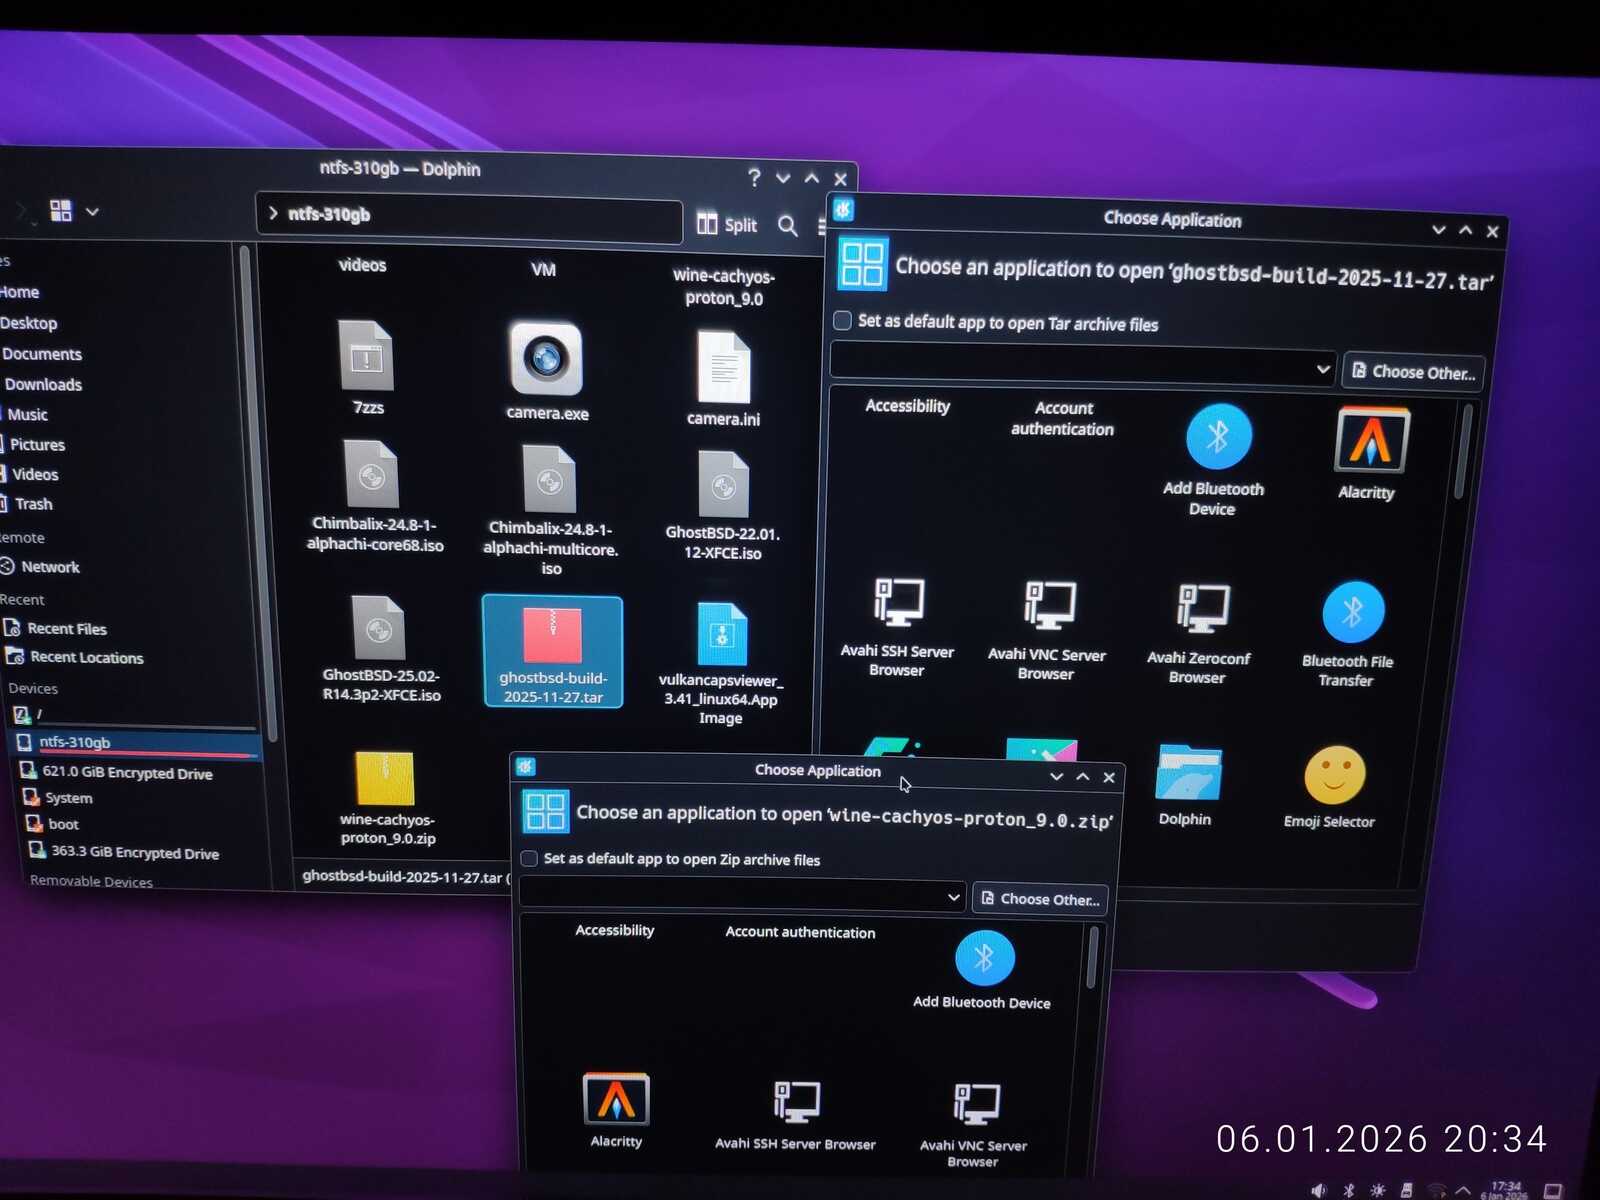1600x1200 pixels.
Task: Click Choose Other... in the tar dialog
Action: (1414, 372)
